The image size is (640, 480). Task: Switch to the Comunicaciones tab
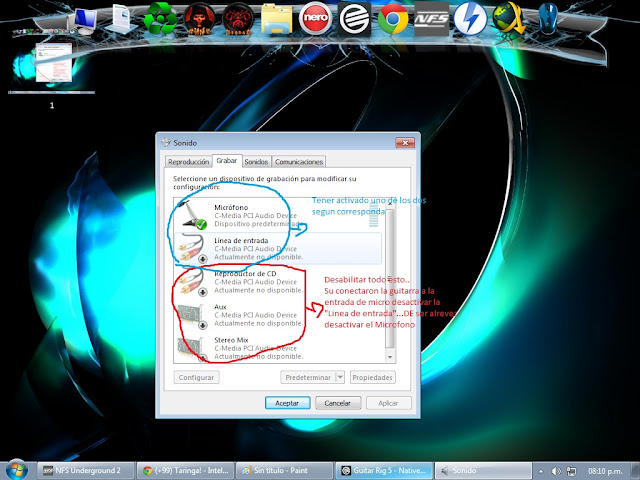pos(299,162)
